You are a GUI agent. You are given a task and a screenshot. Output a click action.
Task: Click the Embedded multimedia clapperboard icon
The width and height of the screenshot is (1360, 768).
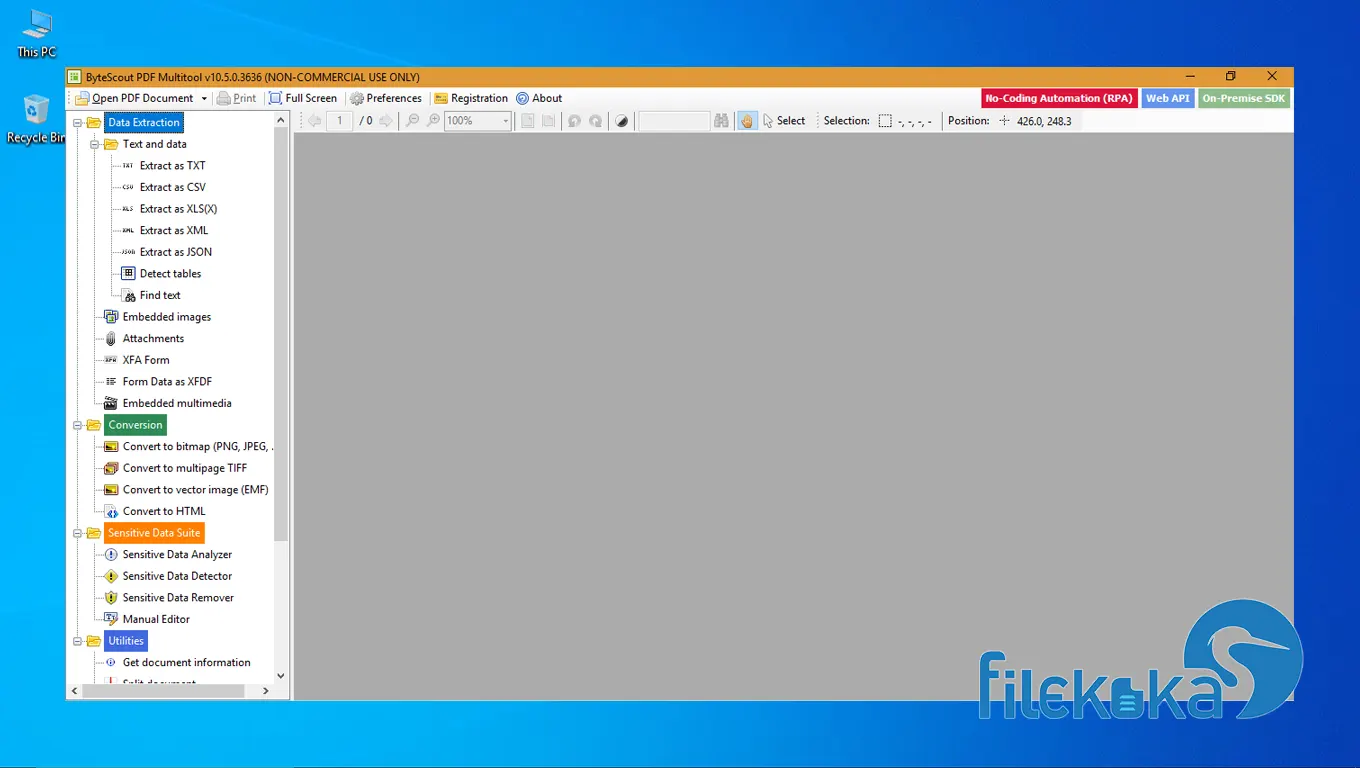tap(111, 403)
